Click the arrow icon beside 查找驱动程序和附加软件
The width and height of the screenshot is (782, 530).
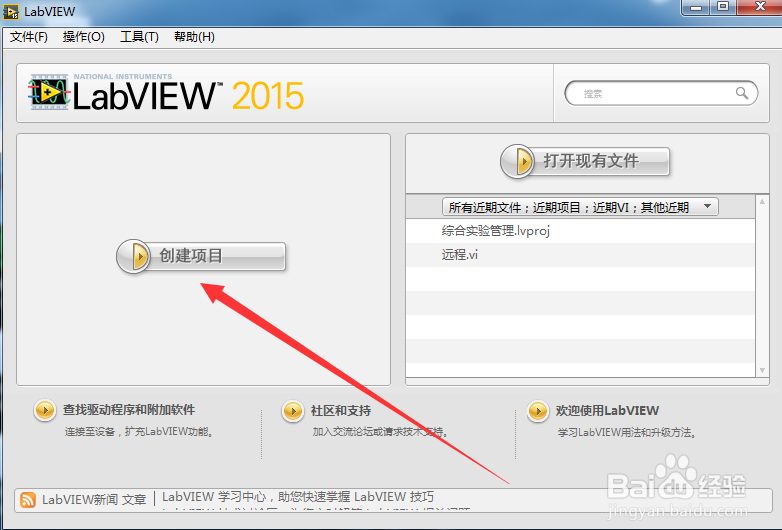[x=45, y=410]
